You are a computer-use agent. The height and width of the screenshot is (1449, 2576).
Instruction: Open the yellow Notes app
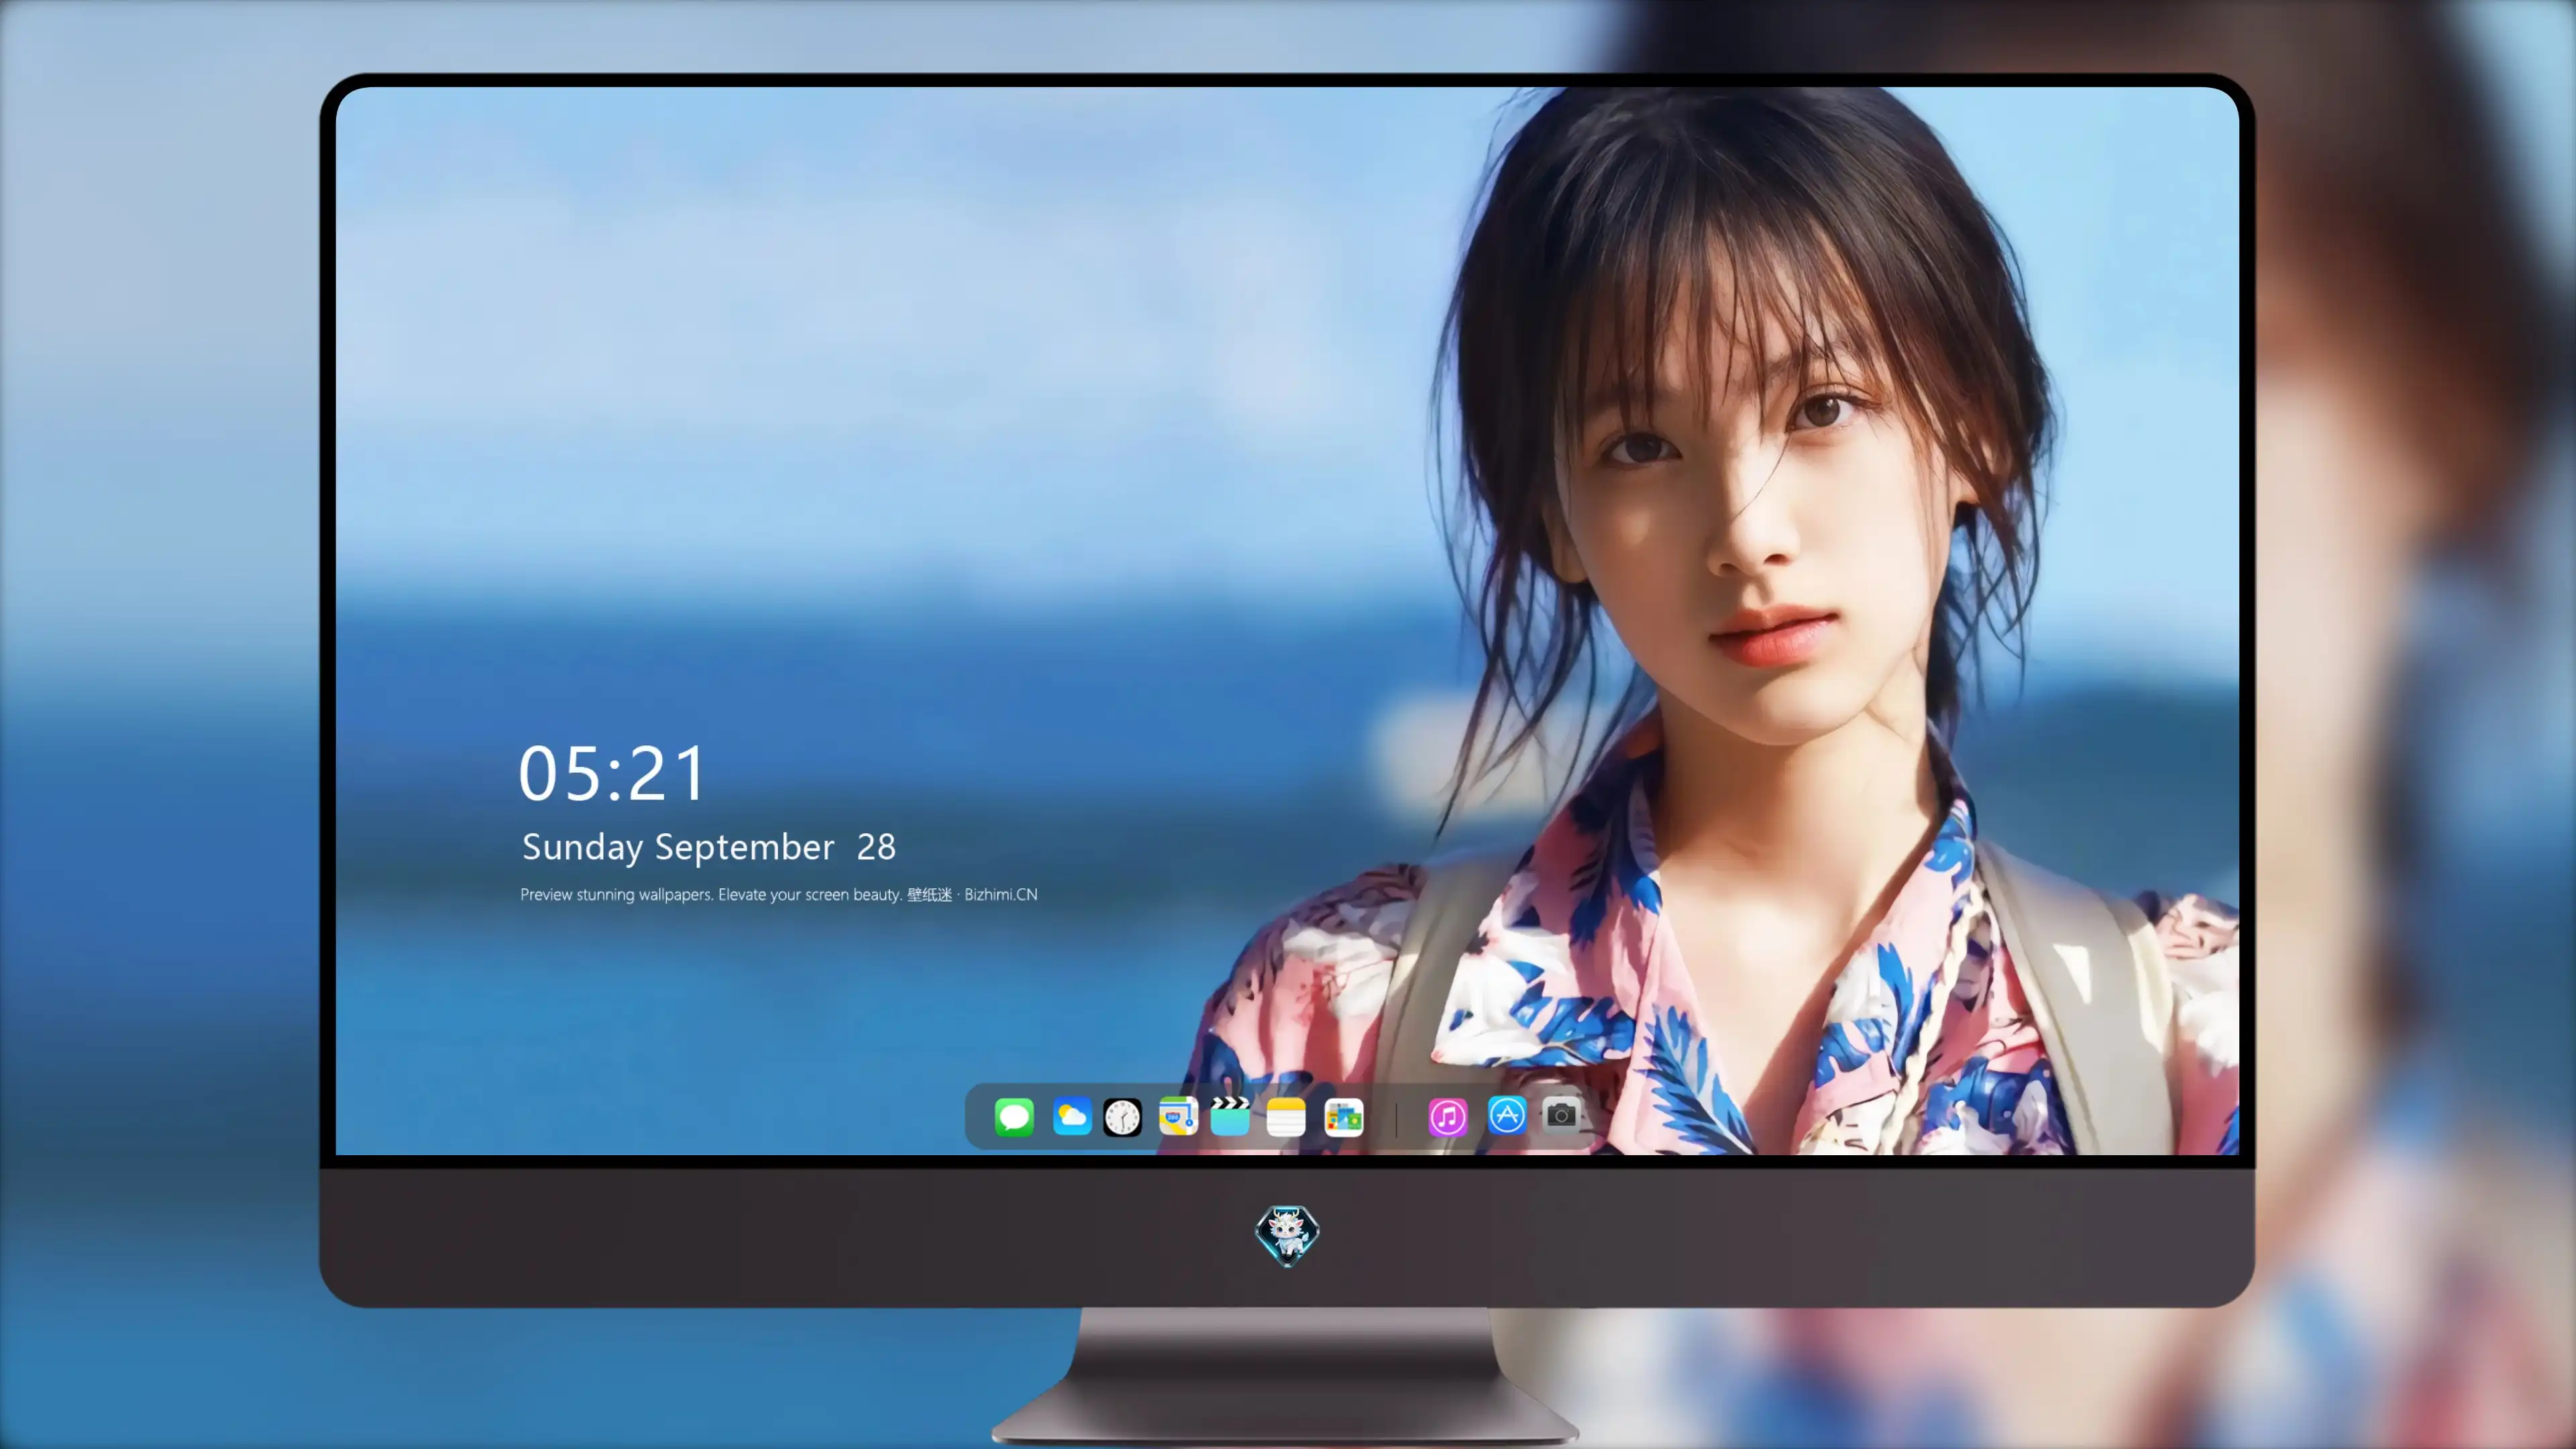[x=1286, y=1117]
